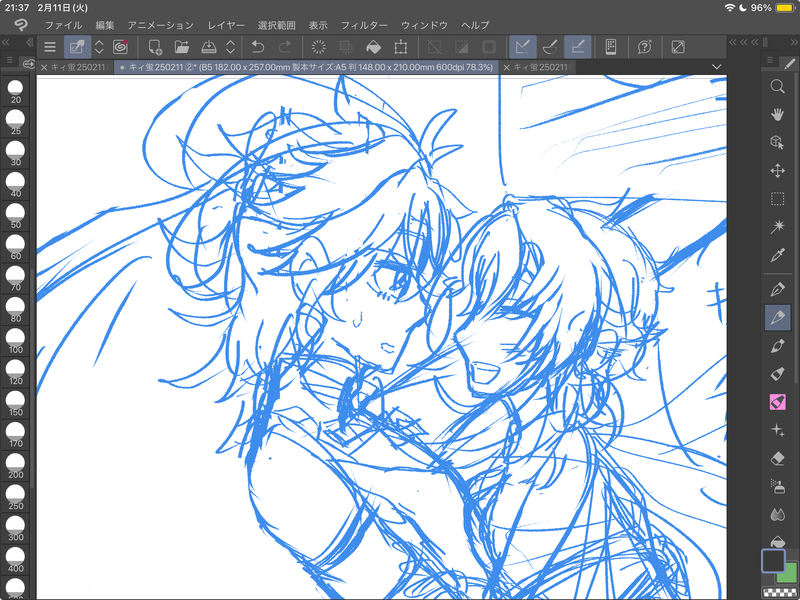The width and height of the screenshot is (800, 600).
Task: Select brush size 20 preset
Action: (15, 91)
